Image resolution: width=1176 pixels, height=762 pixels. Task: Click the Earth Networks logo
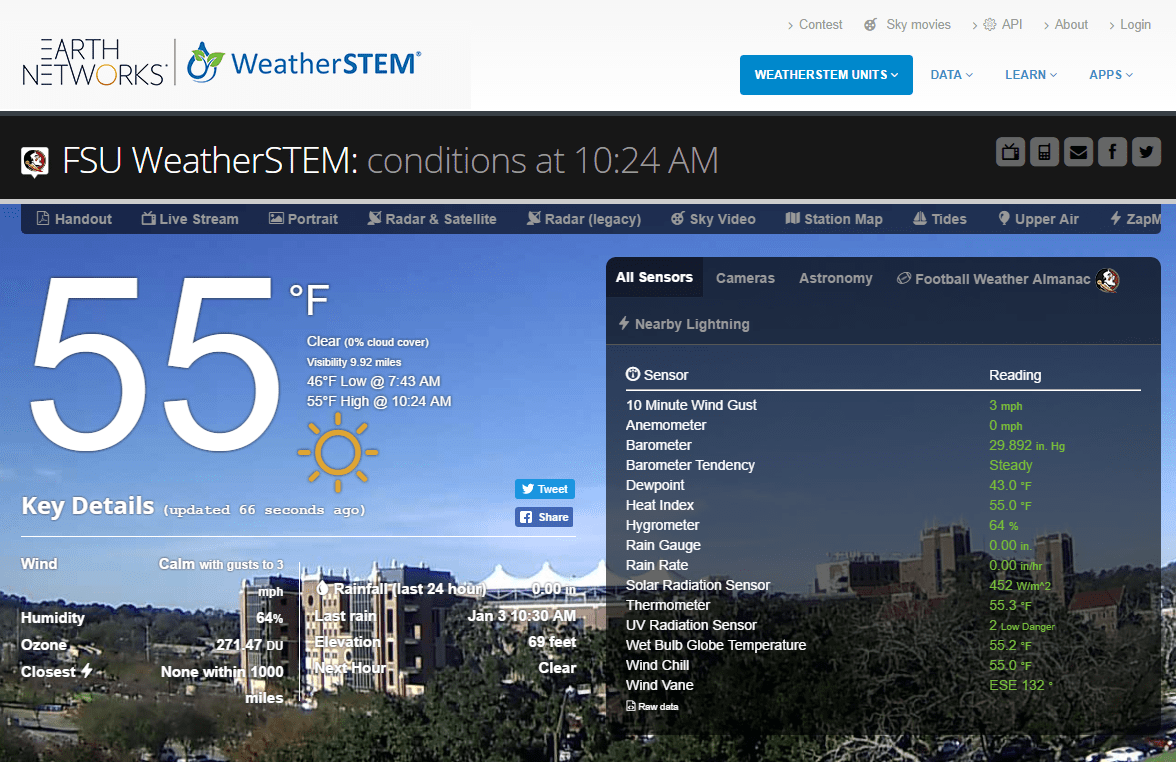pos(93,62)
